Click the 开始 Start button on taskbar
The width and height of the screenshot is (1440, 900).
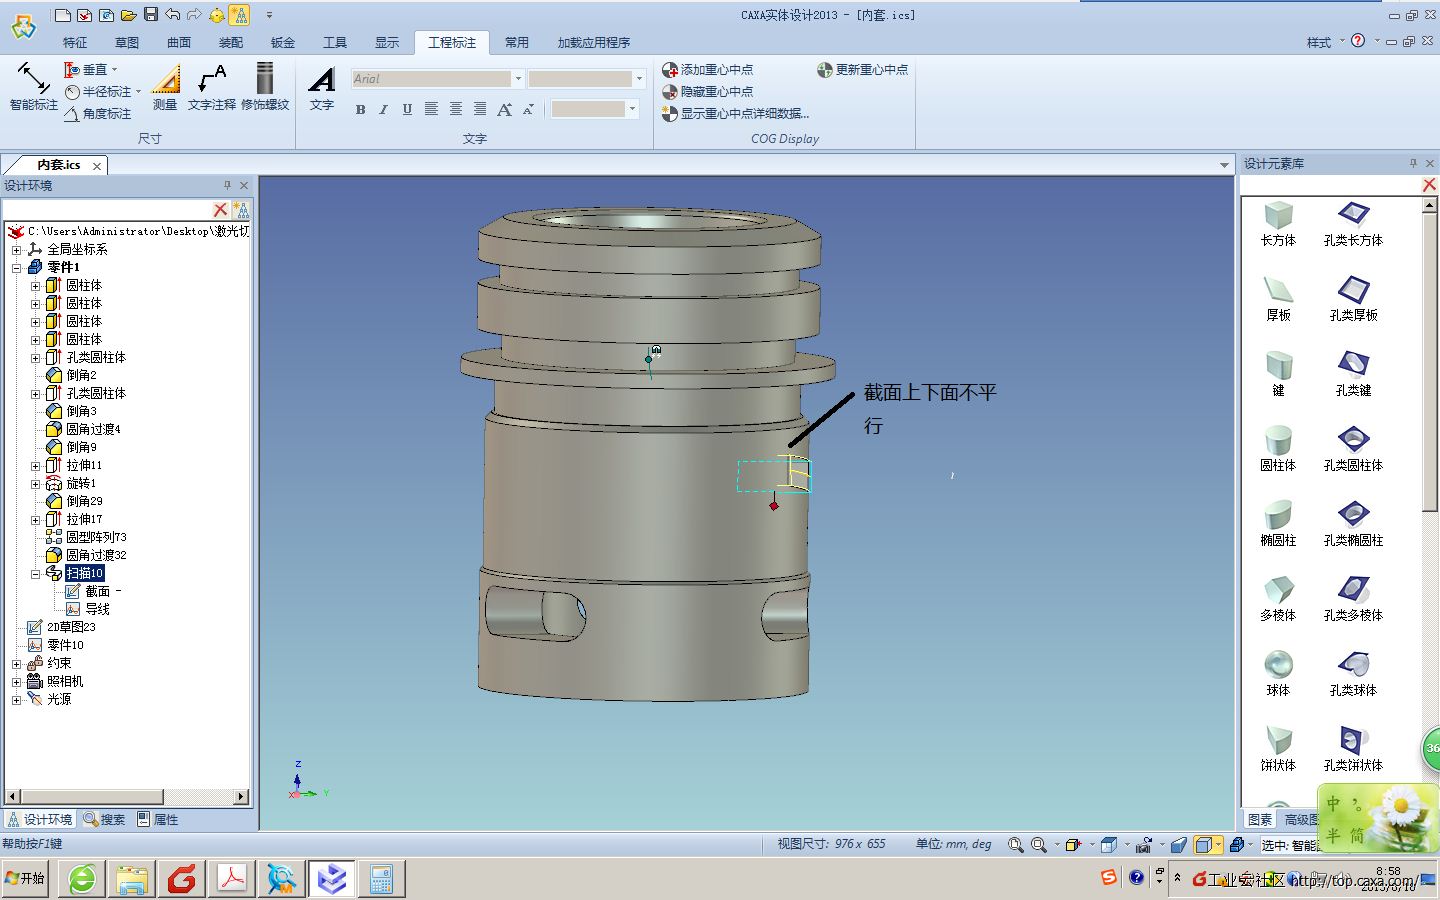click(x=26, y=879)
